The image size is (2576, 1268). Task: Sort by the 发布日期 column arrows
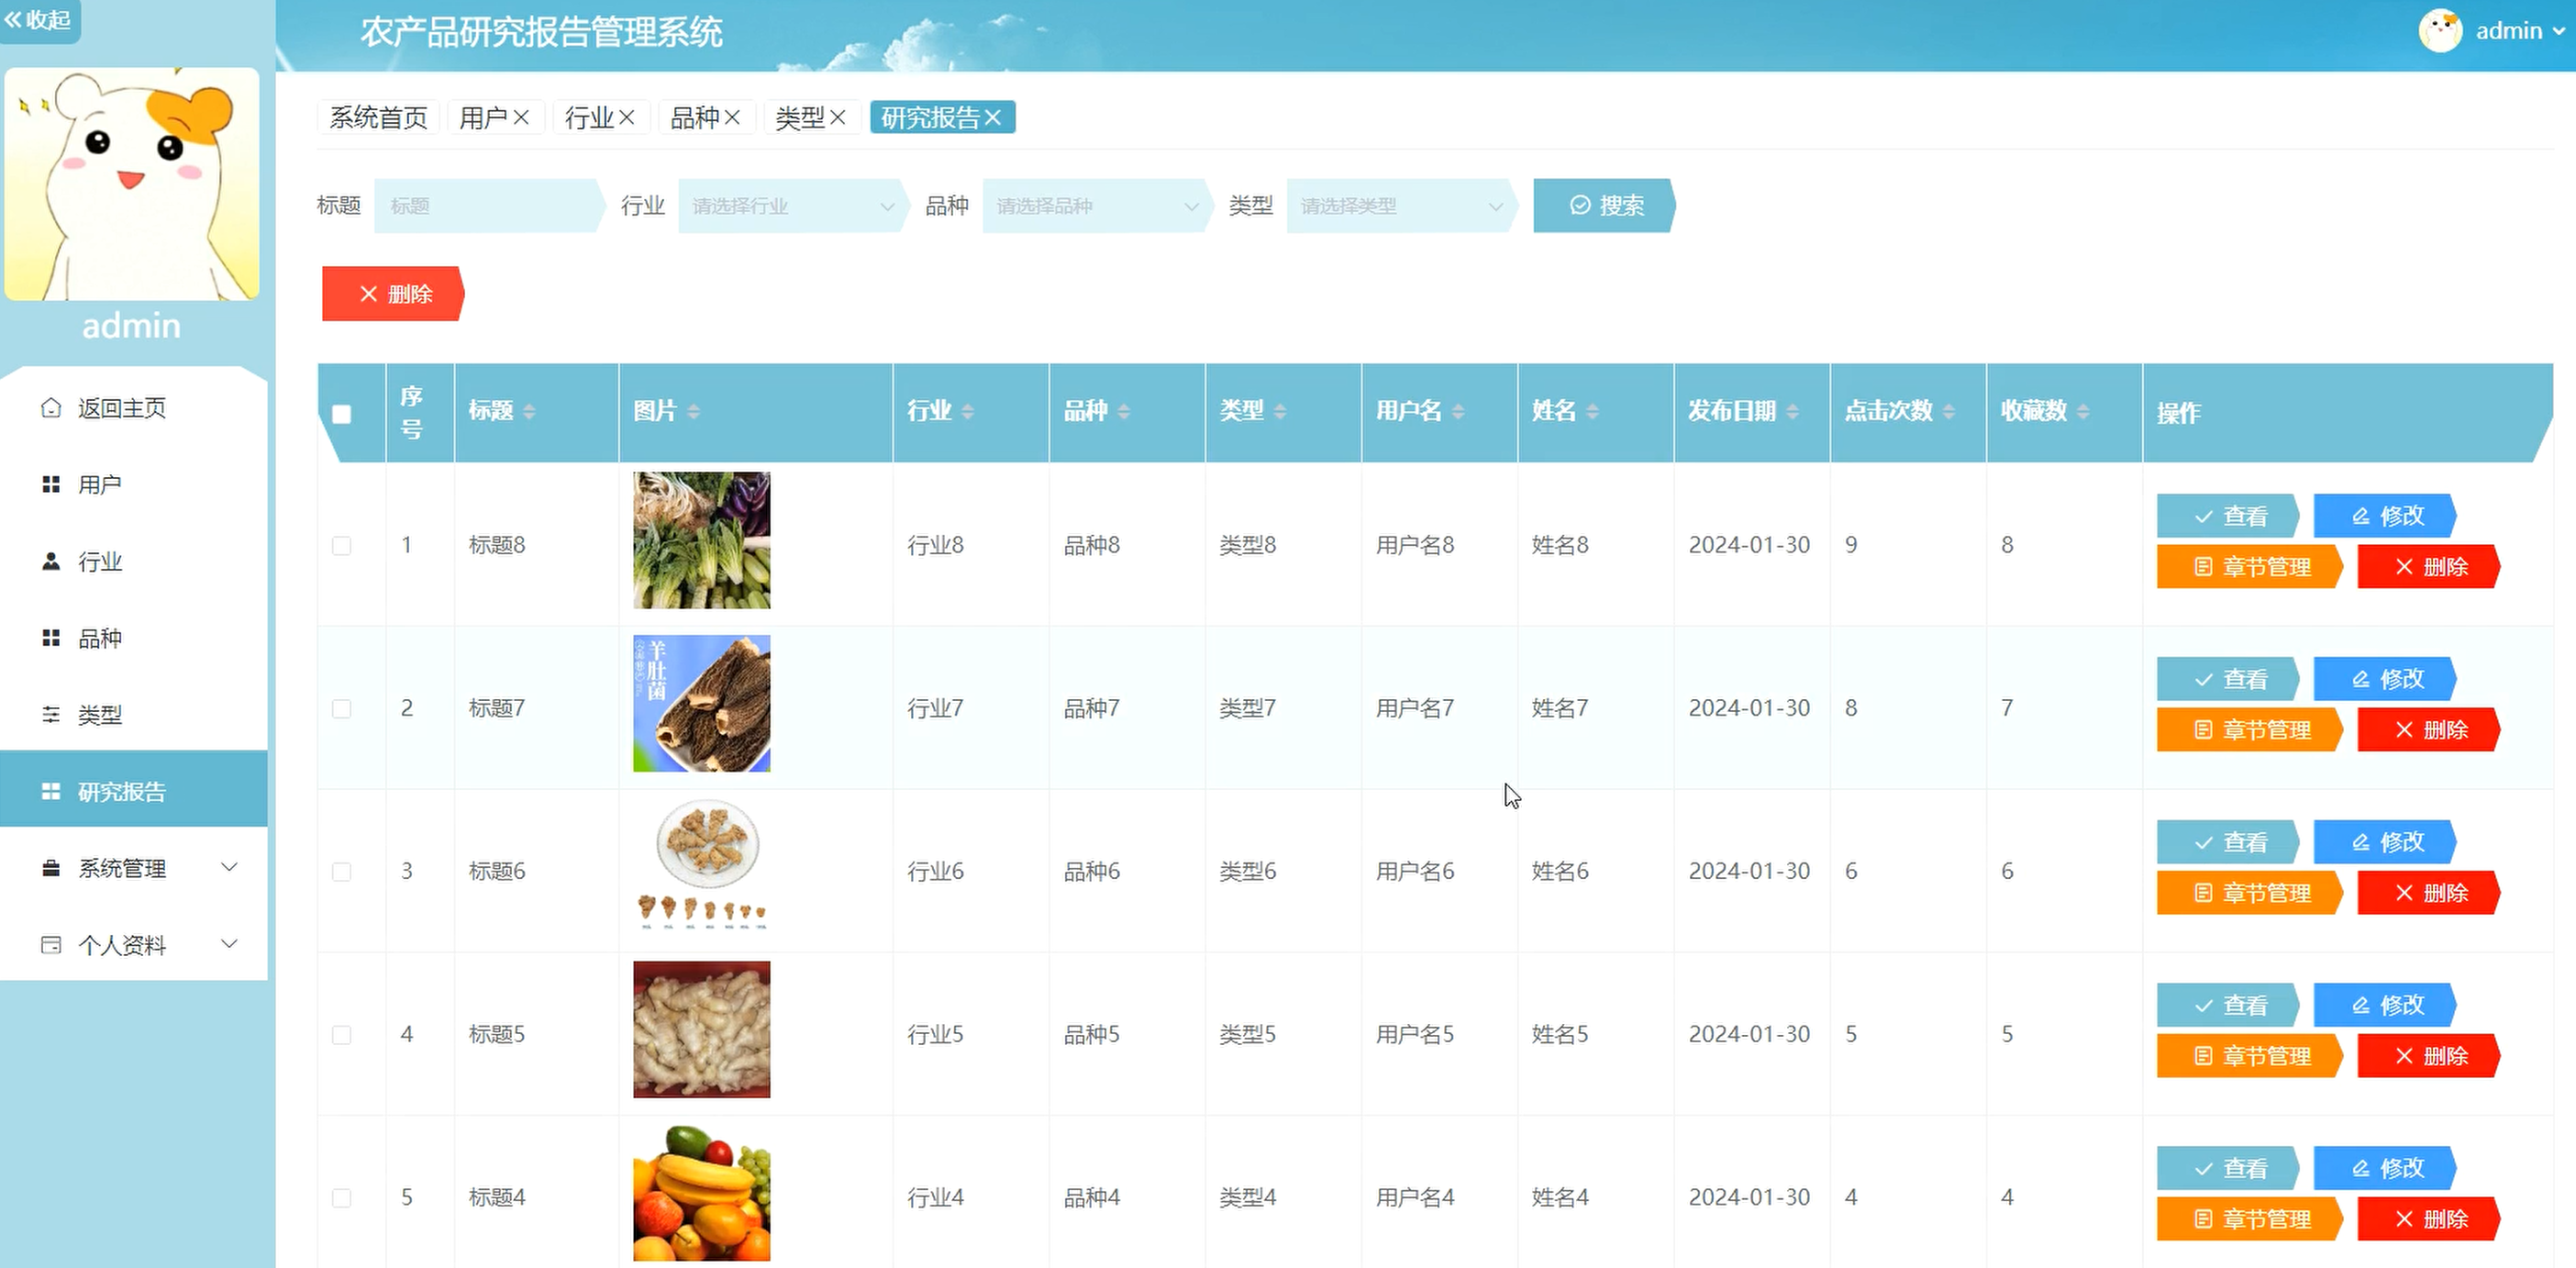pyautogui.click(x=1792, y=411)
